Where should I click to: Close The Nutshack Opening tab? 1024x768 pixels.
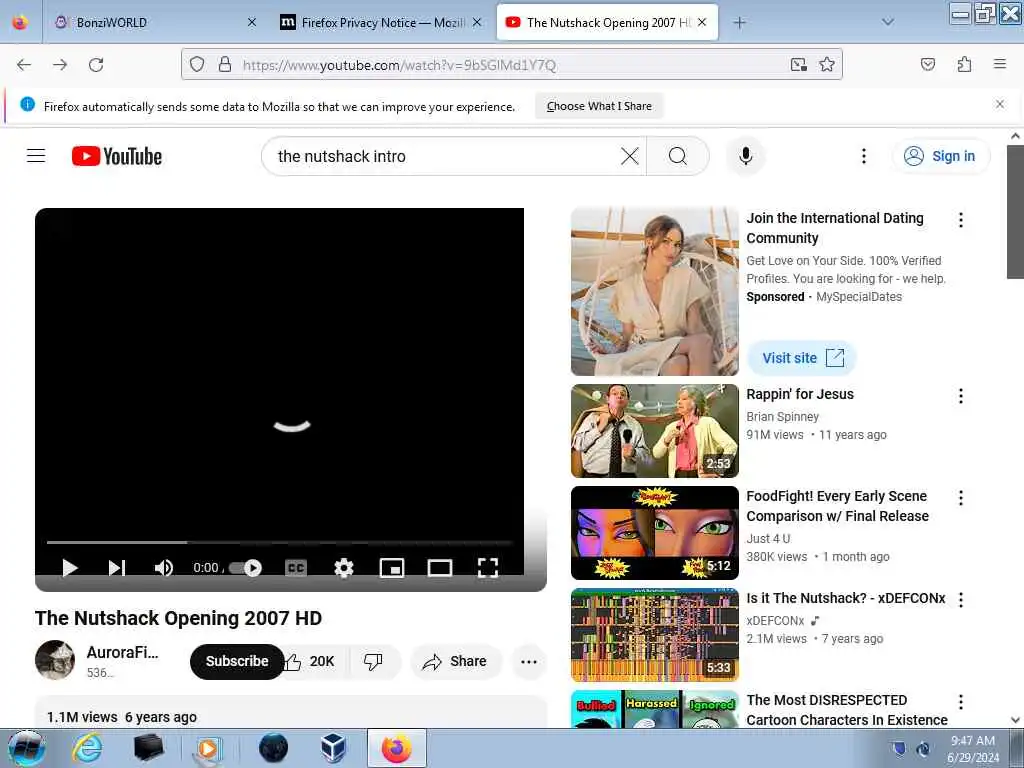[x=702, y=22]
